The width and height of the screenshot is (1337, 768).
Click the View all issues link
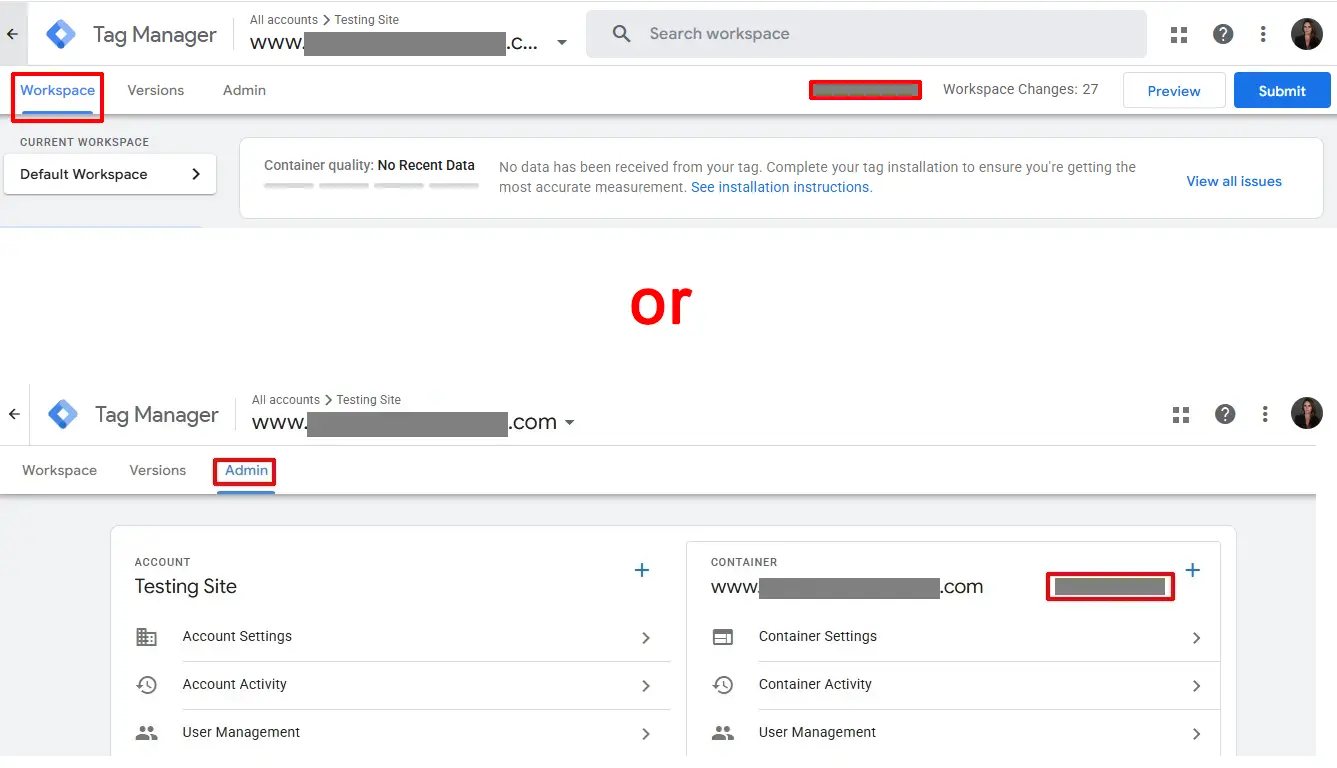point(1234,181)
